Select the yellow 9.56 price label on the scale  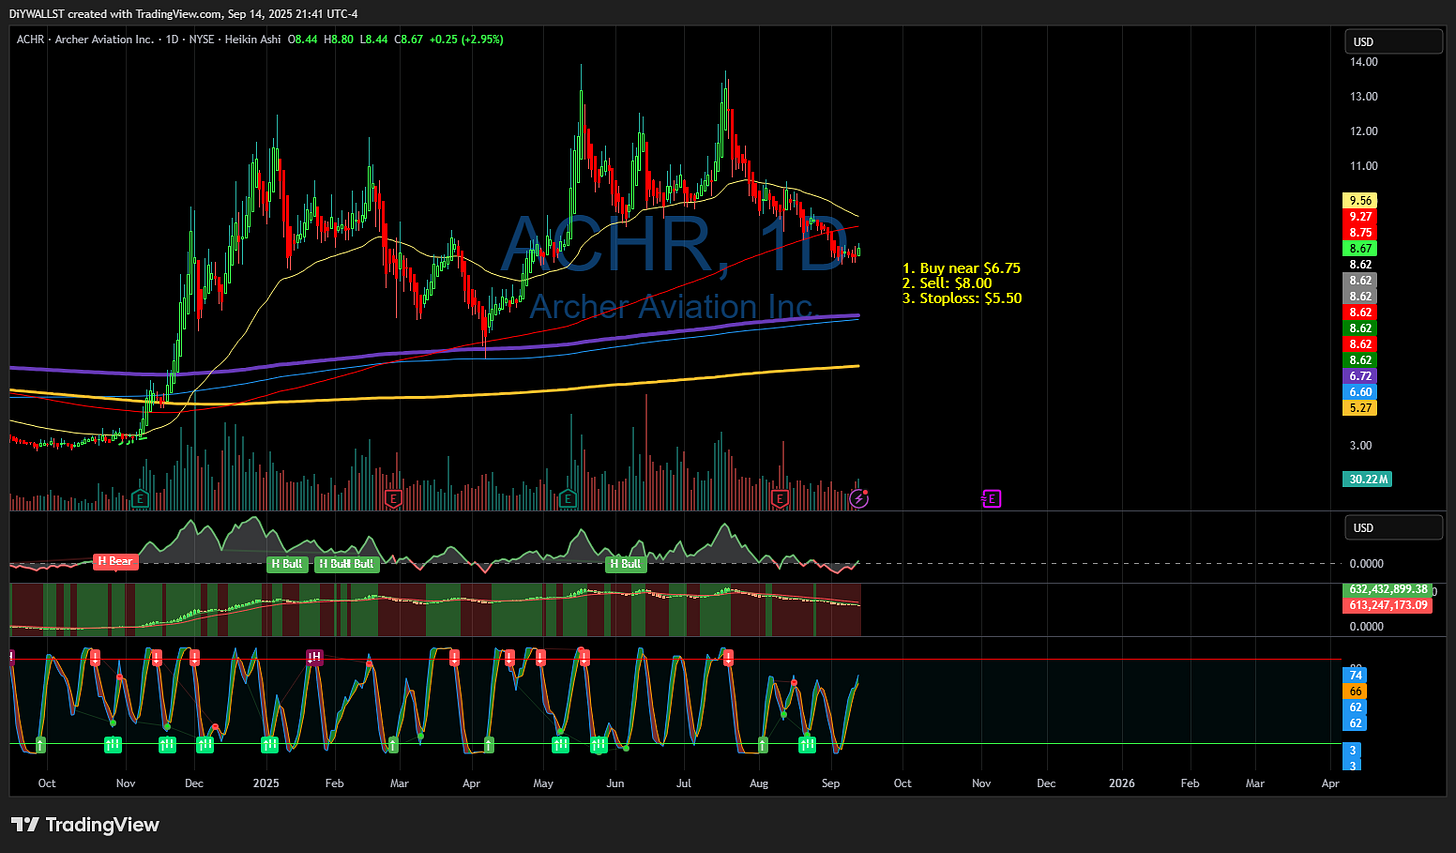(1360, 200)
